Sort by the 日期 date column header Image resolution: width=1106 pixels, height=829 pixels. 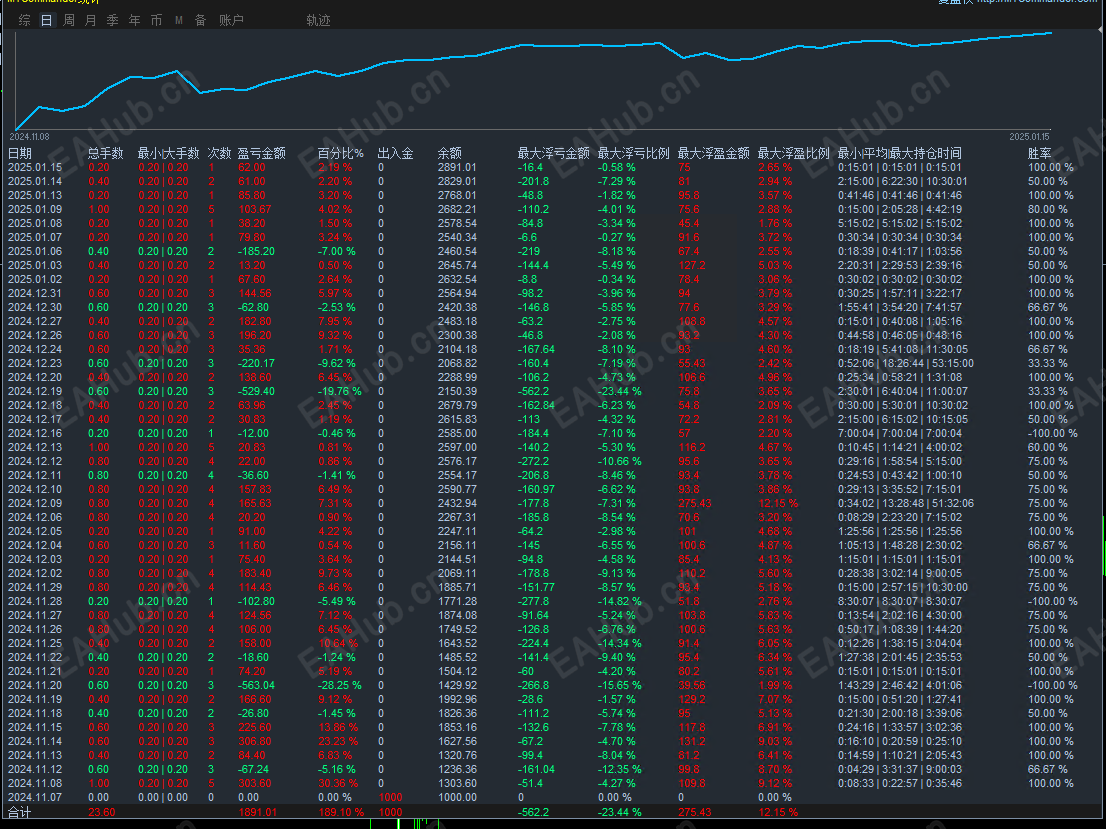coord(20,153)
